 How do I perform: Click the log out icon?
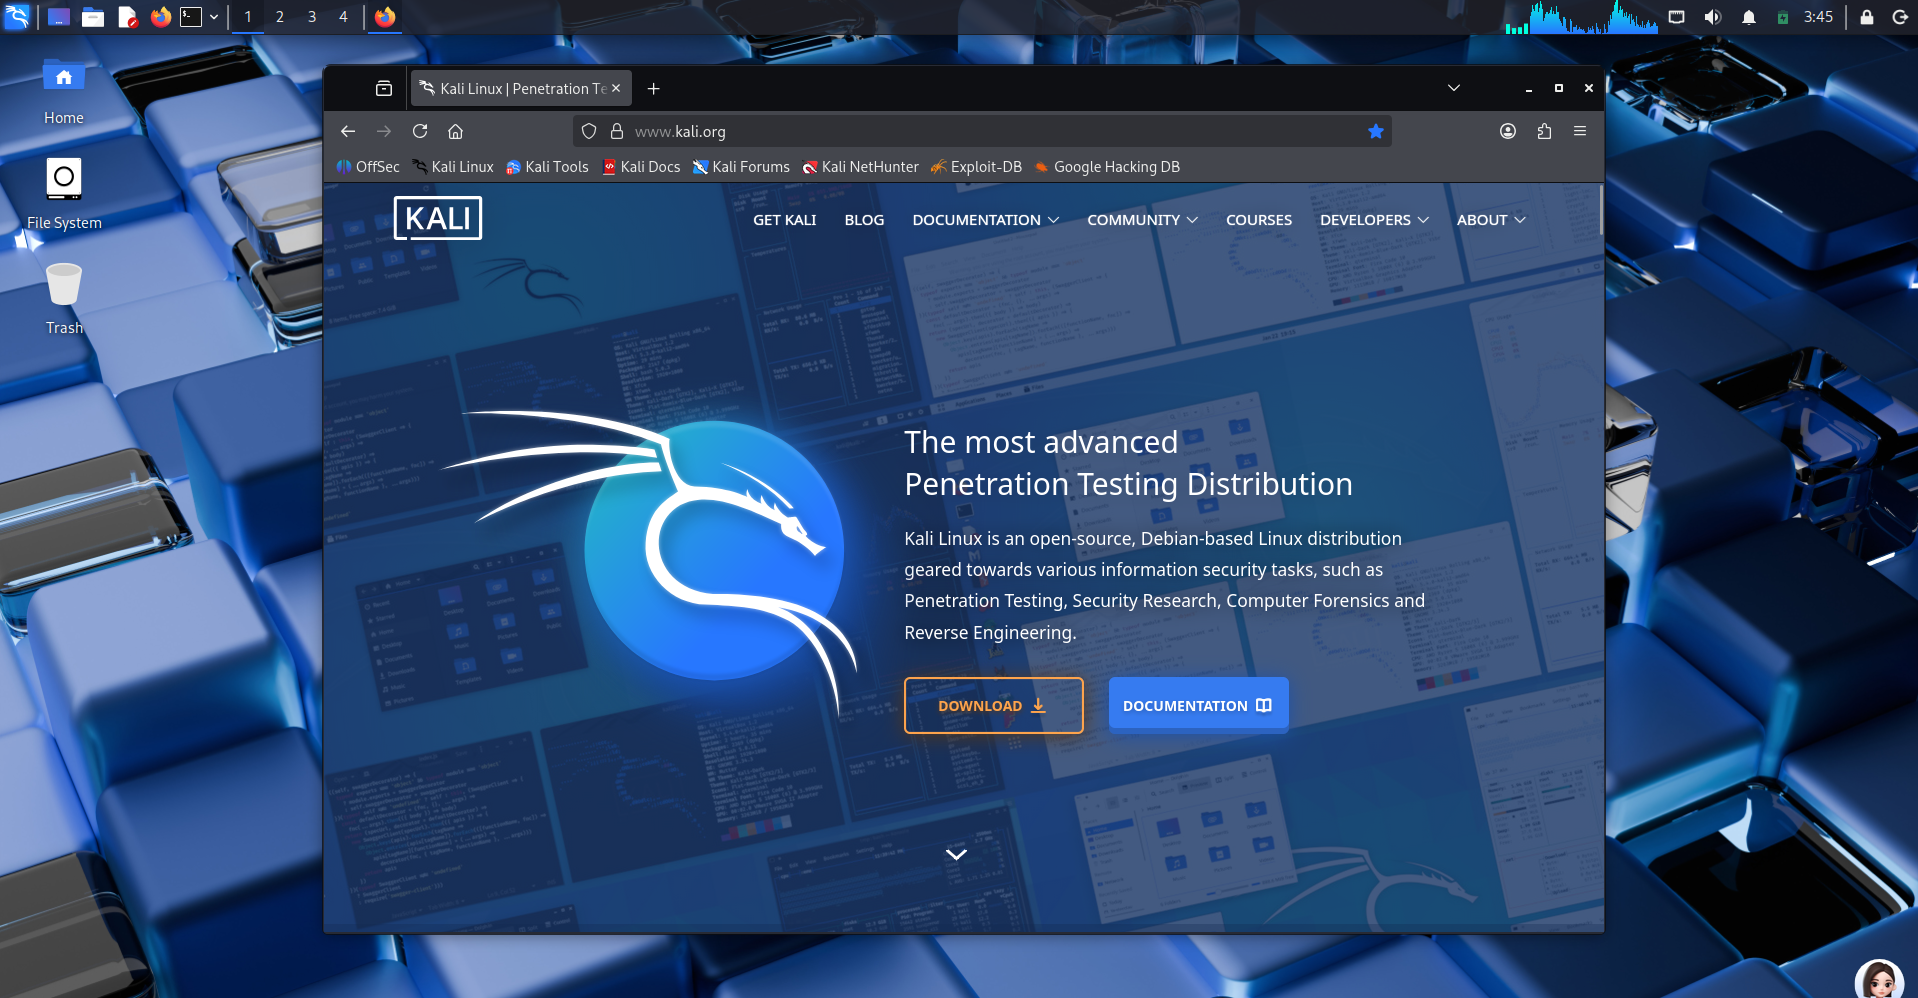point(1900,17)
